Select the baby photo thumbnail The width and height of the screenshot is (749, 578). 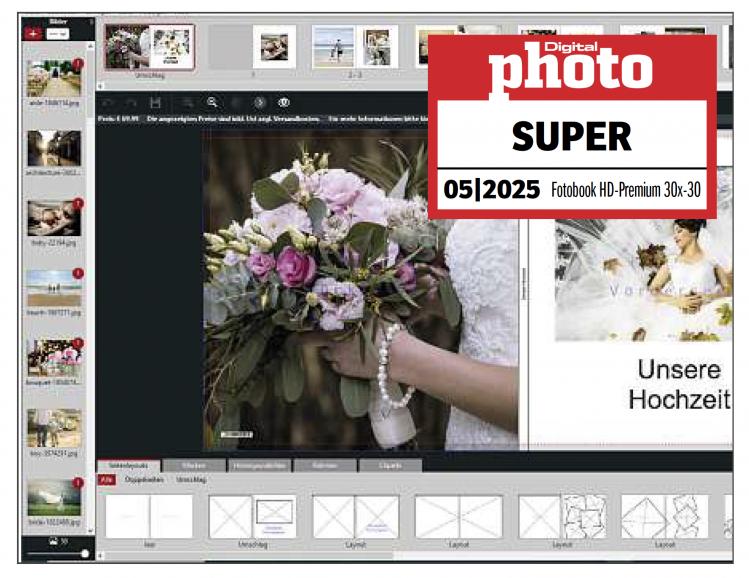pos(54,218)
